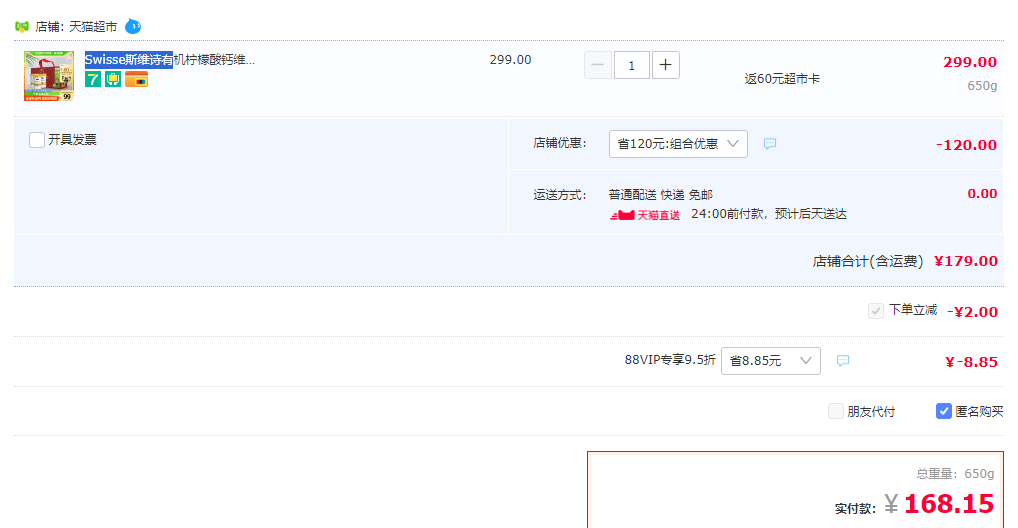
Task: Click the 返60元超市卡 promotion text
Action: (782, 79)
